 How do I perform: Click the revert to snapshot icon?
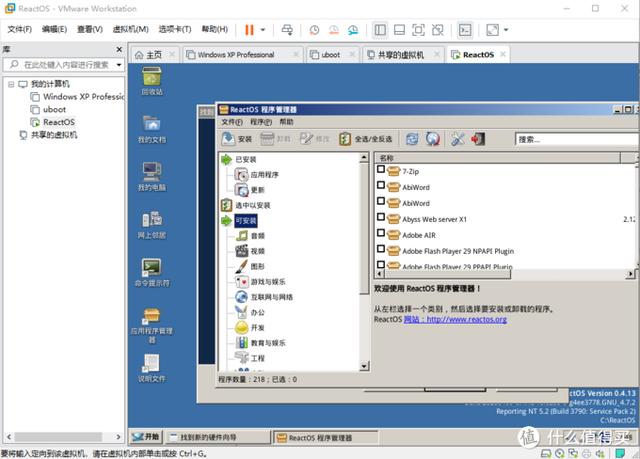pos(334,30)
